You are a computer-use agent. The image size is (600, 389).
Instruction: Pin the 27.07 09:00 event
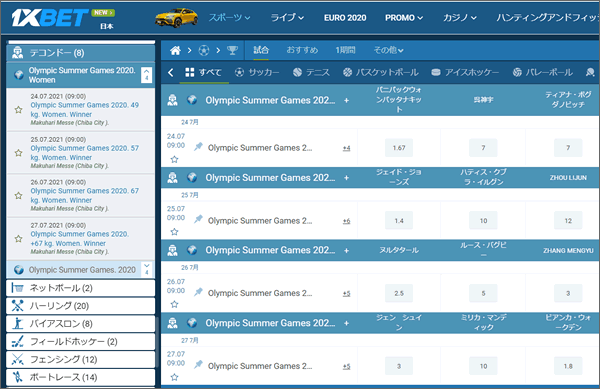(x=198, y=365)
